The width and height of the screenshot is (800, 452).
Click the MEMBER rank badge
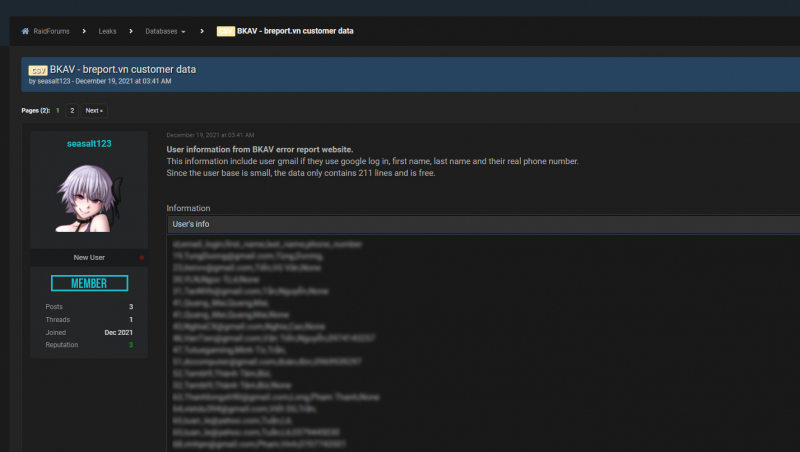tap(89, 283)
